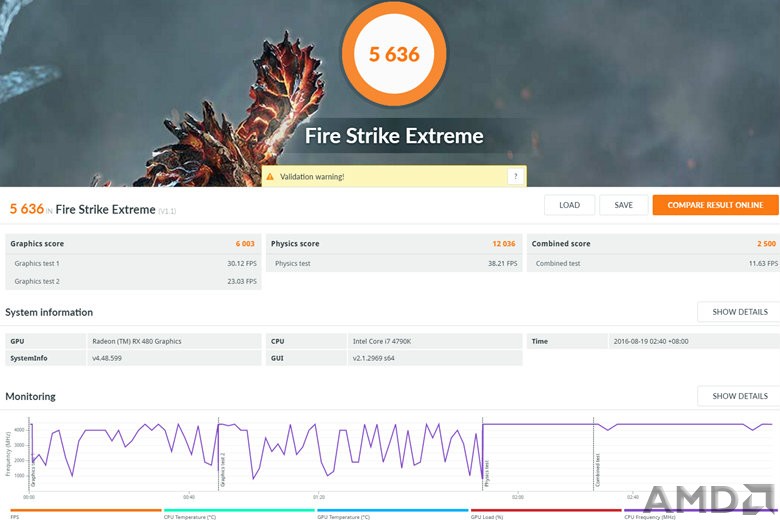
Task: Click the Monitoring section heading
Action: click(30, 397)
